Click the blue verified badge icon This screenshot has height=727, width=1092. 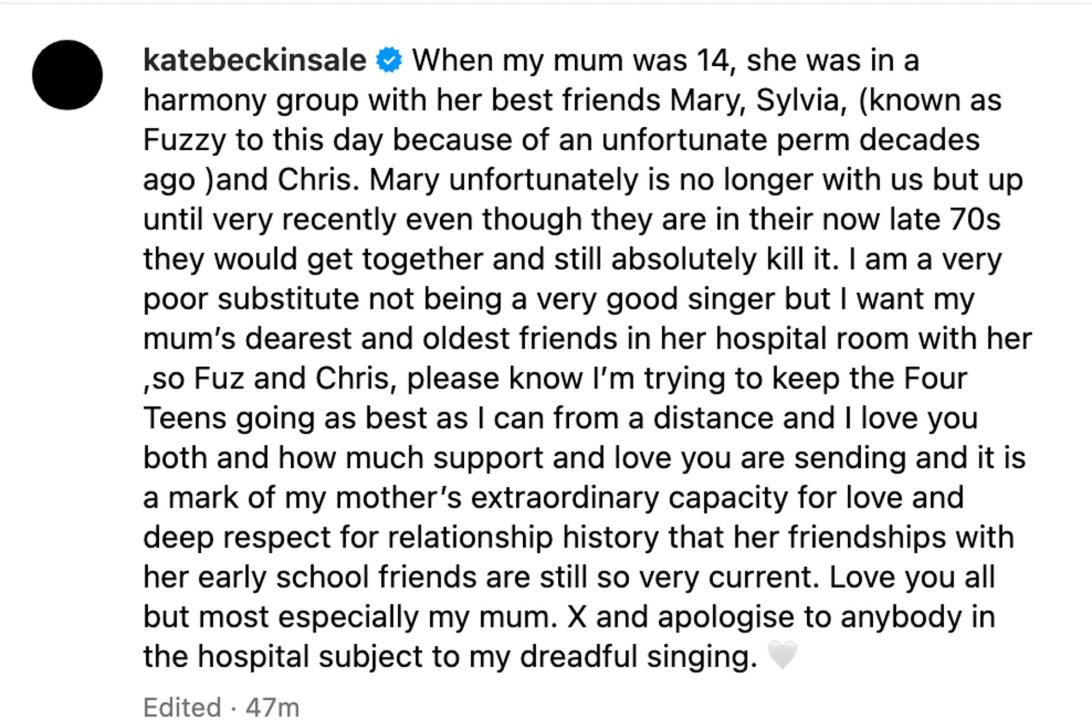pos(389,60)
